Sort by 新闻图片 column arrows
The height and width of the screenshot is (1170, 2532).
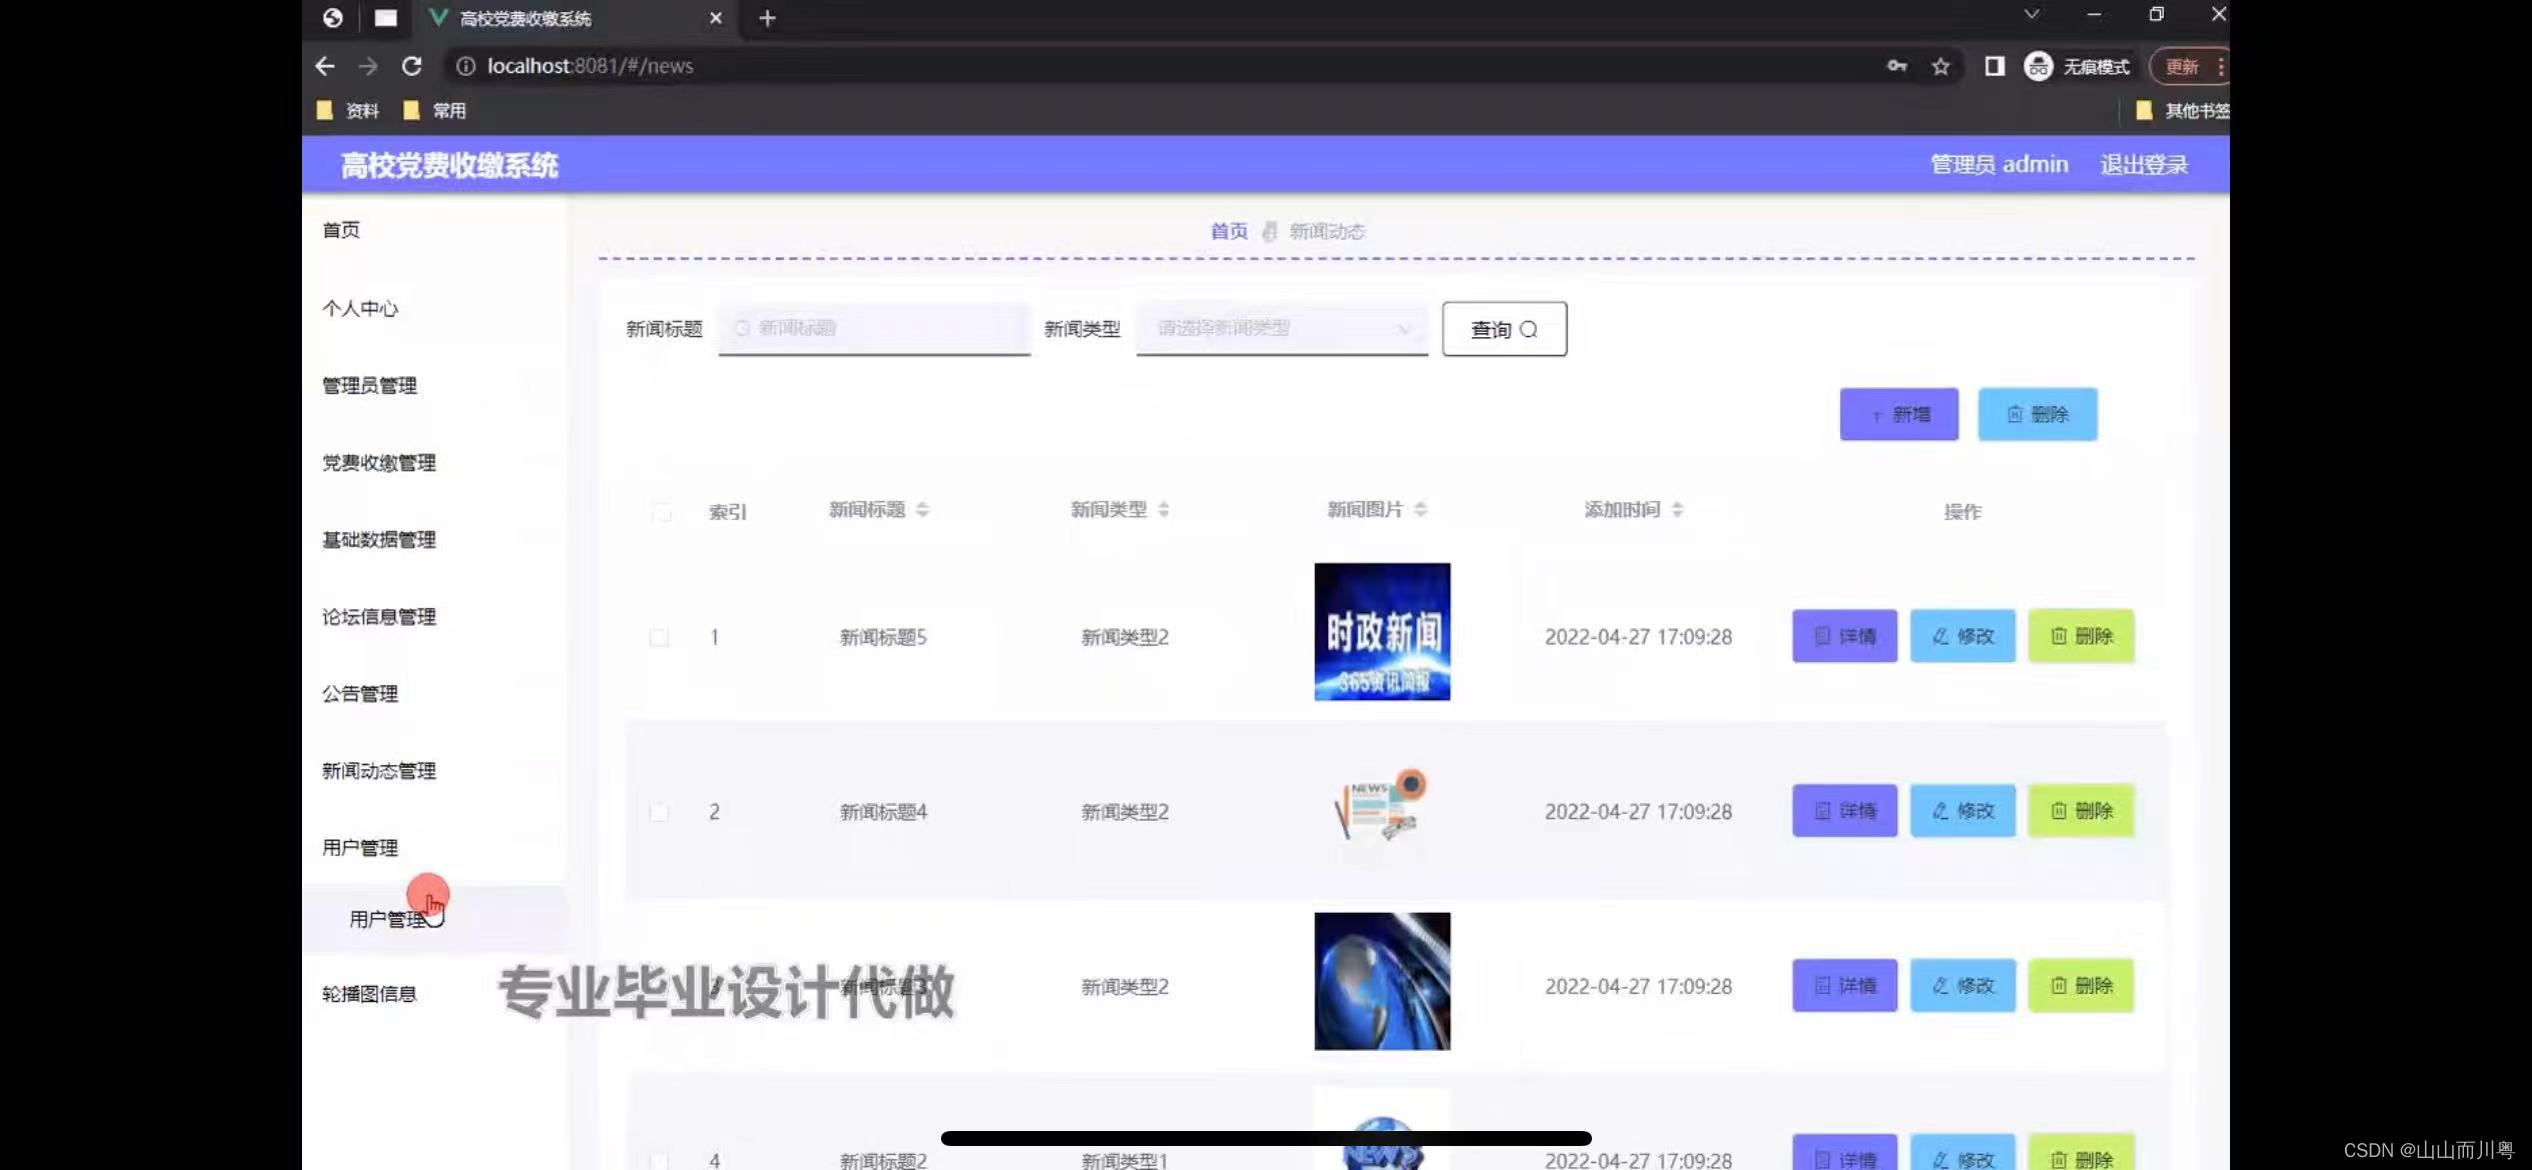pyautogui.click(x=1420, y=510)
